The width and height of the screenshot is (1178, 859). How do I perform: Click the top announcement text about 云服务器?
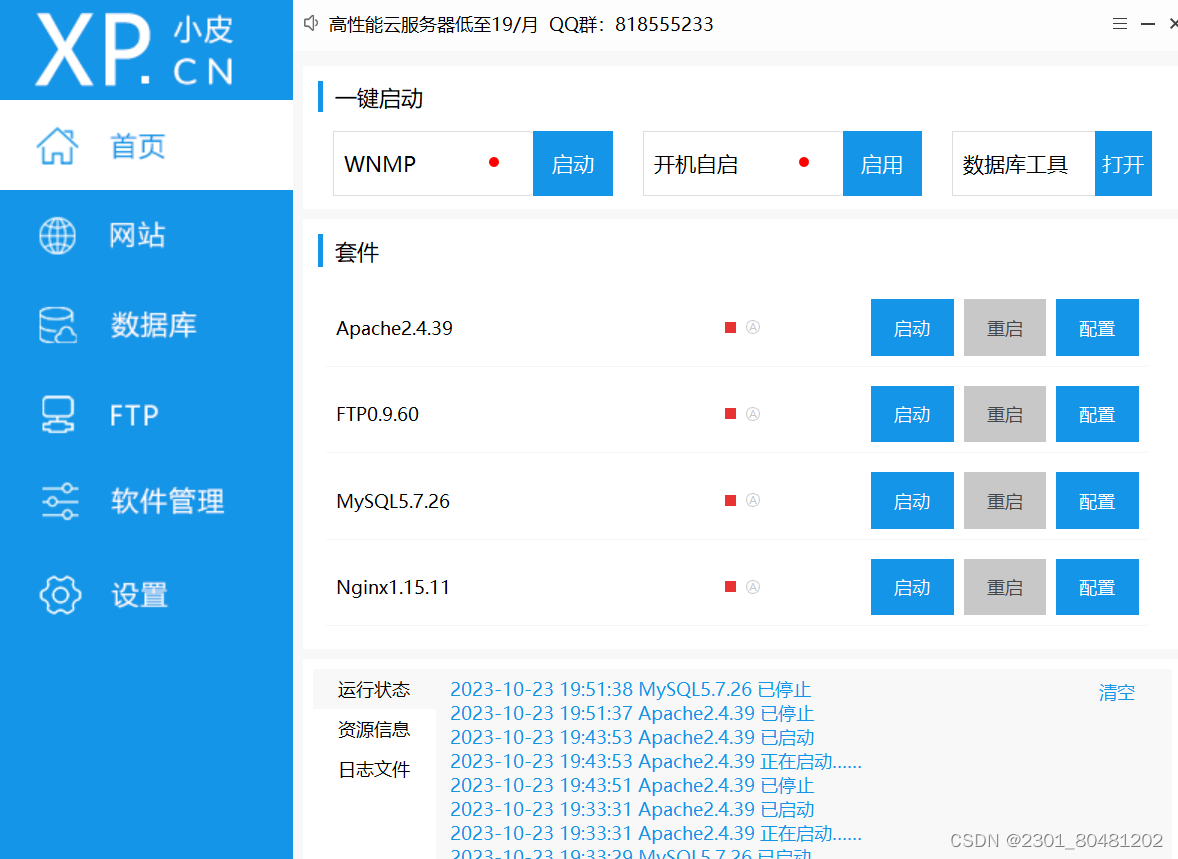[x=521, y=25]
